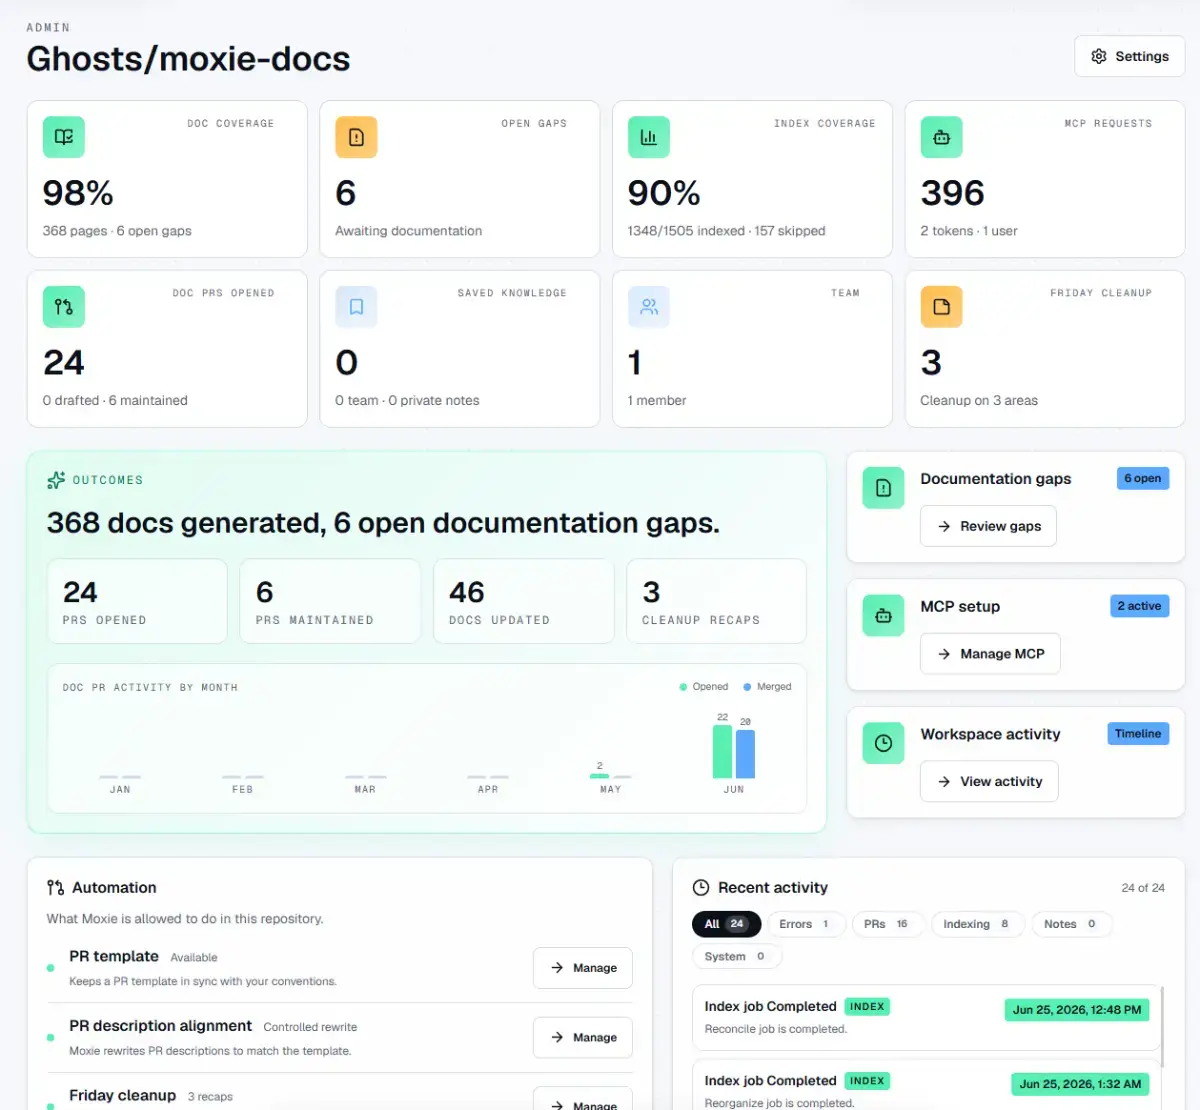Click the Jun 25, 2026, 12:48 PM timestamp
The width and height of the screenshot is (1200, 1110).
pyautogui.click(x=1077, y=1010)
